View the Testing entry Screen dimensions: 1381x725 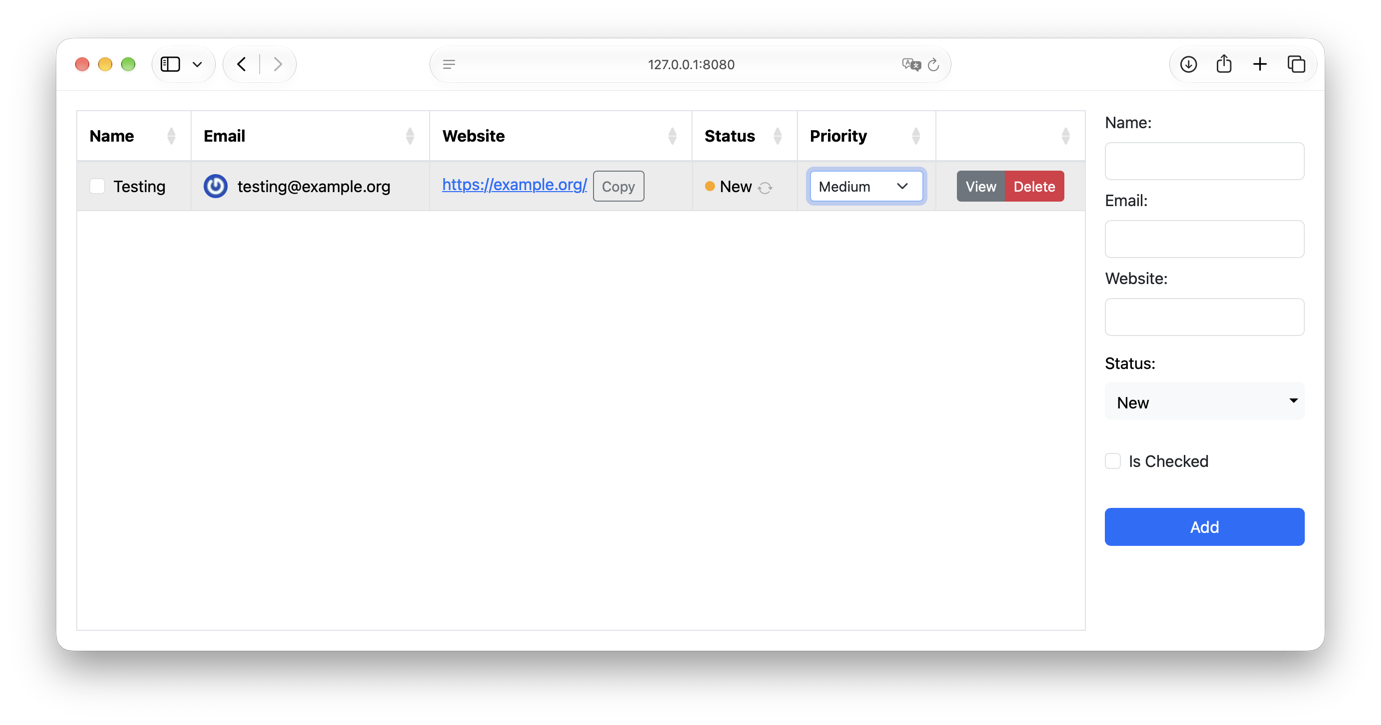click(x=981, y=186)
